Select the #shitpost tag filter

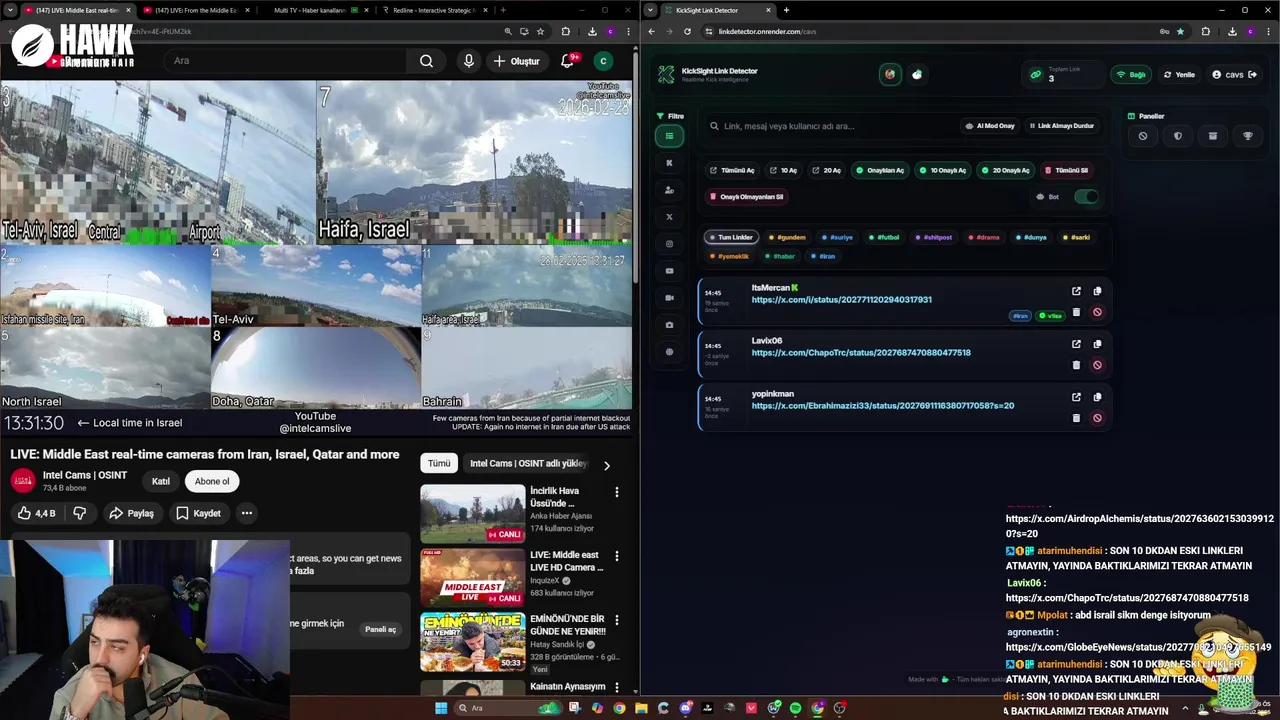[933, 238]
